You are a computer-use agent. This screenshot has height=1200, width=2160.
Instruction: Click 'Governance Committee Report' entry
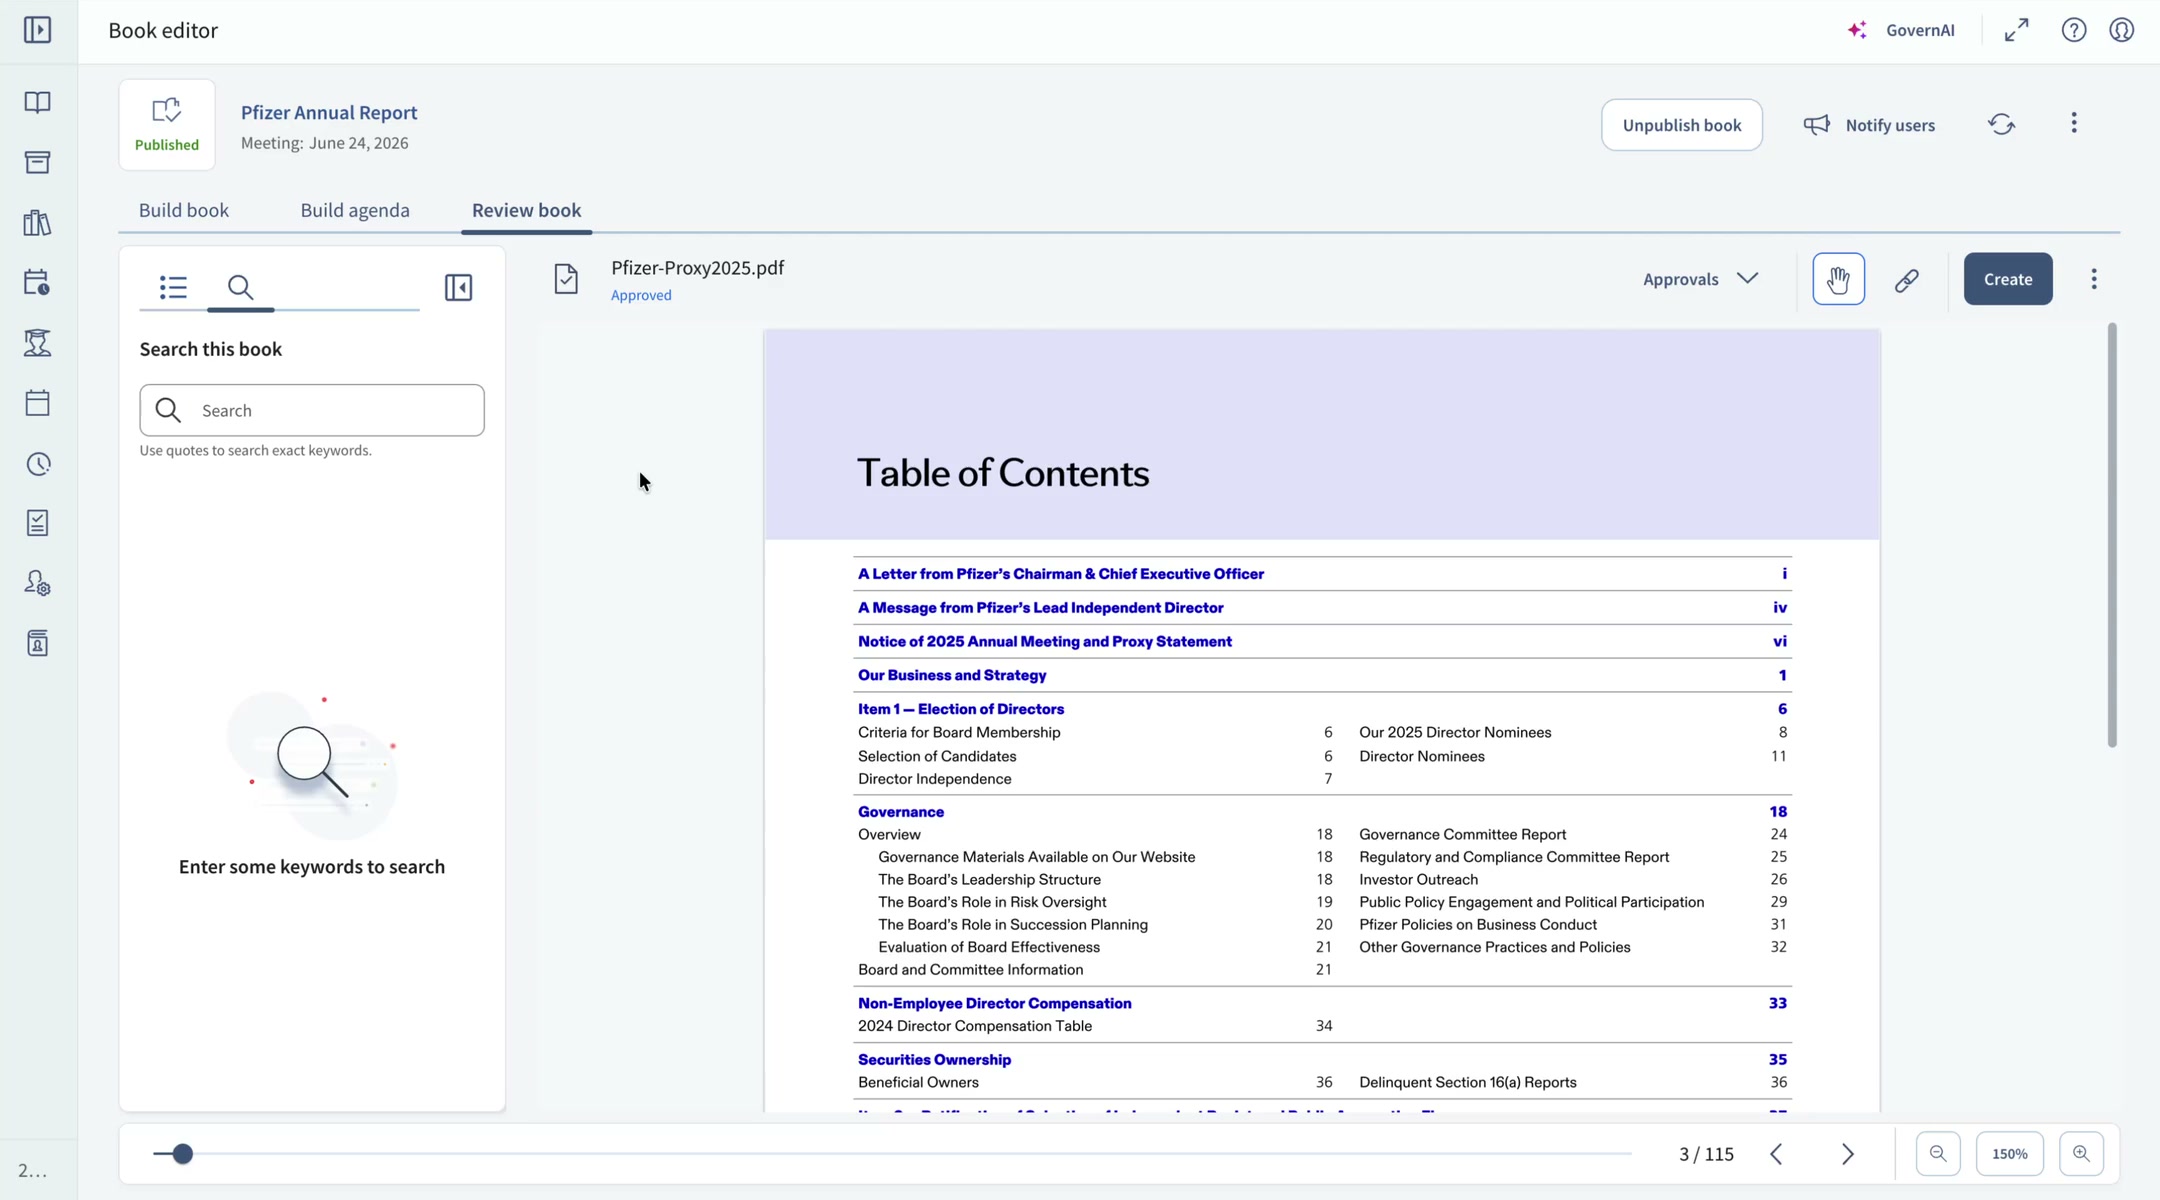click(x=1462, y=835)
